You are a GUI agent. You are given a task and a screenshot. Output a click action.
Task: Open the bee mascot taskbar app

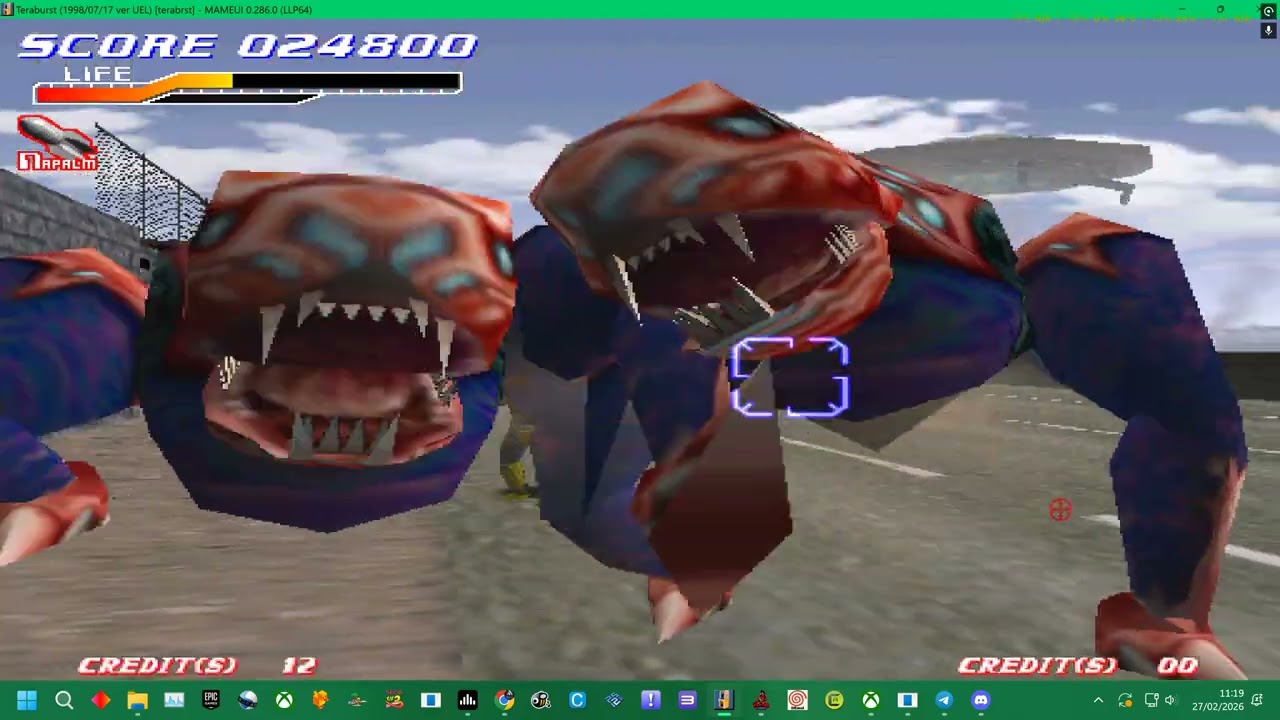click(x=541, y=700)
